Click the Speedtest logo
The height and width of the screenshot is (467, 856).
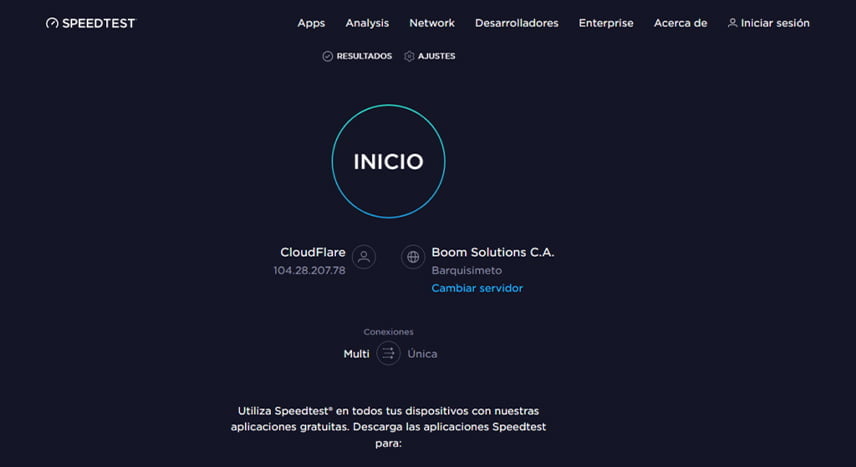(x=91, y=23)
